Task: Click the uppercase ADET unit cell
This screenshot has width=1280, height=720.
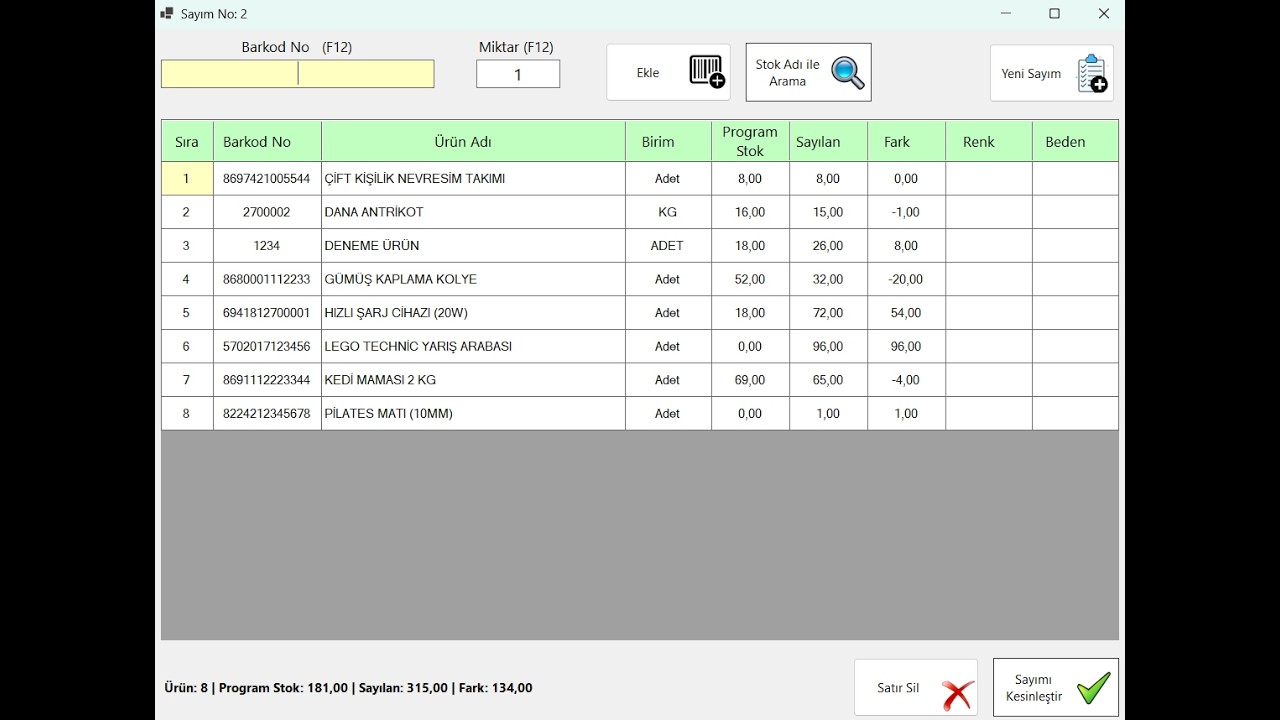Action: [x=668, y=246]
